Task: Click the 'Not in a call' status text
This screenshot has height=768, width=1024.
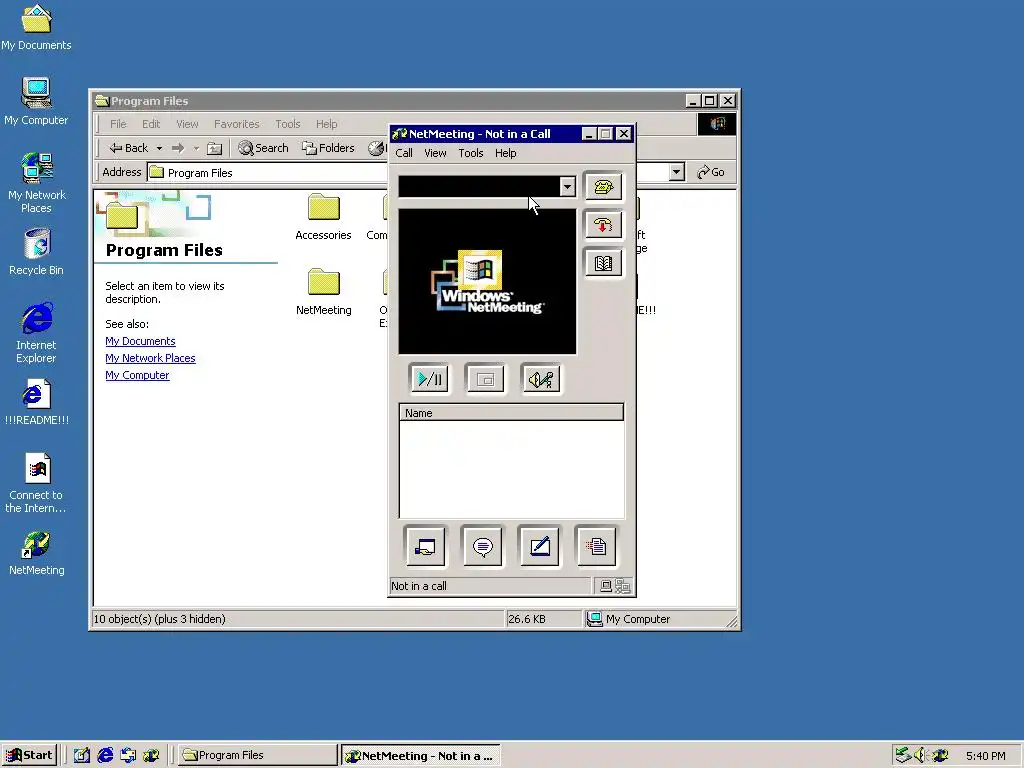Action: [x=419, y=586]
